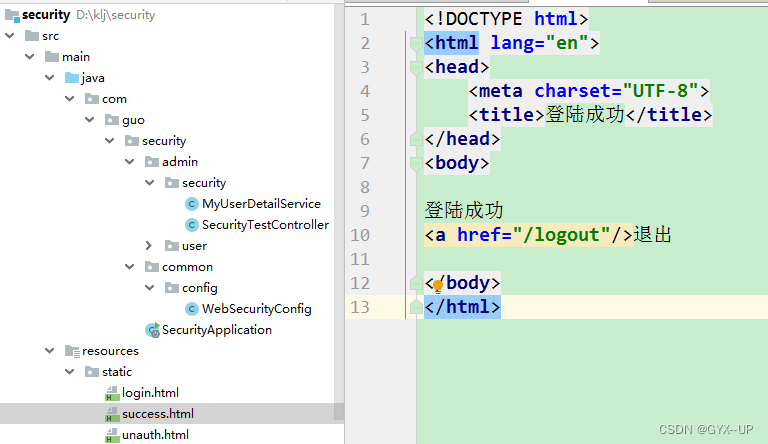Collapse the src folder

click(10, 36)
